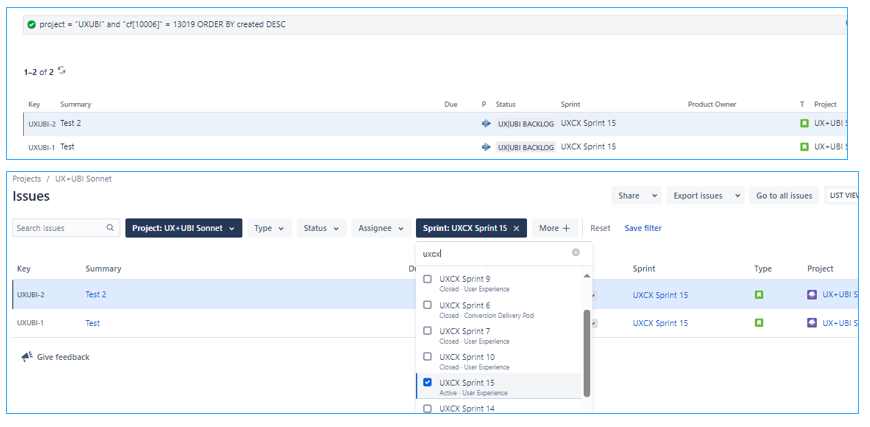Click the scroll-up arrow in sprint dropdown

(x=586, y=276)
